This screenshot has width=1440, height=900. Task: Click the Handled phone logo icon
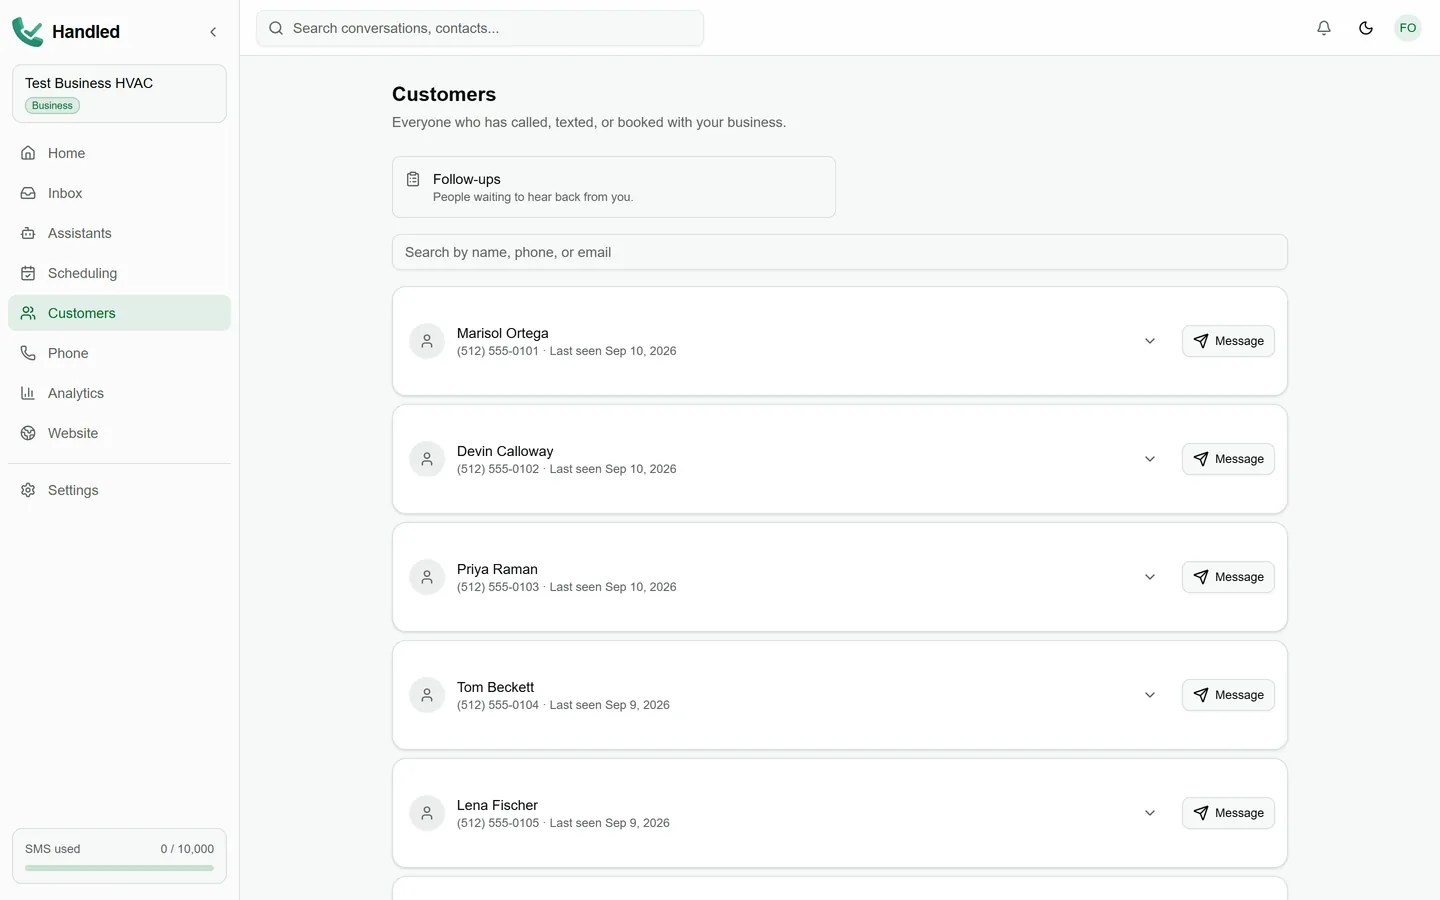click(27, 32)
